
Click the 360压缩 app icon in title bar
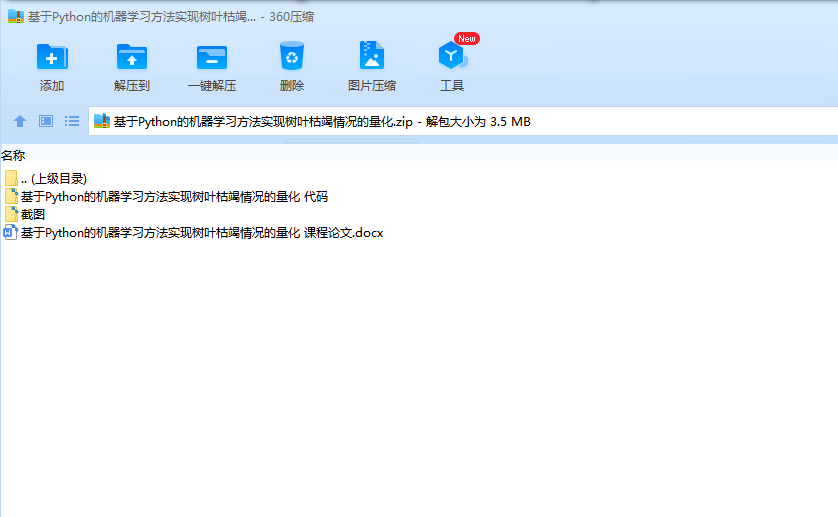(x=16, y=17)
